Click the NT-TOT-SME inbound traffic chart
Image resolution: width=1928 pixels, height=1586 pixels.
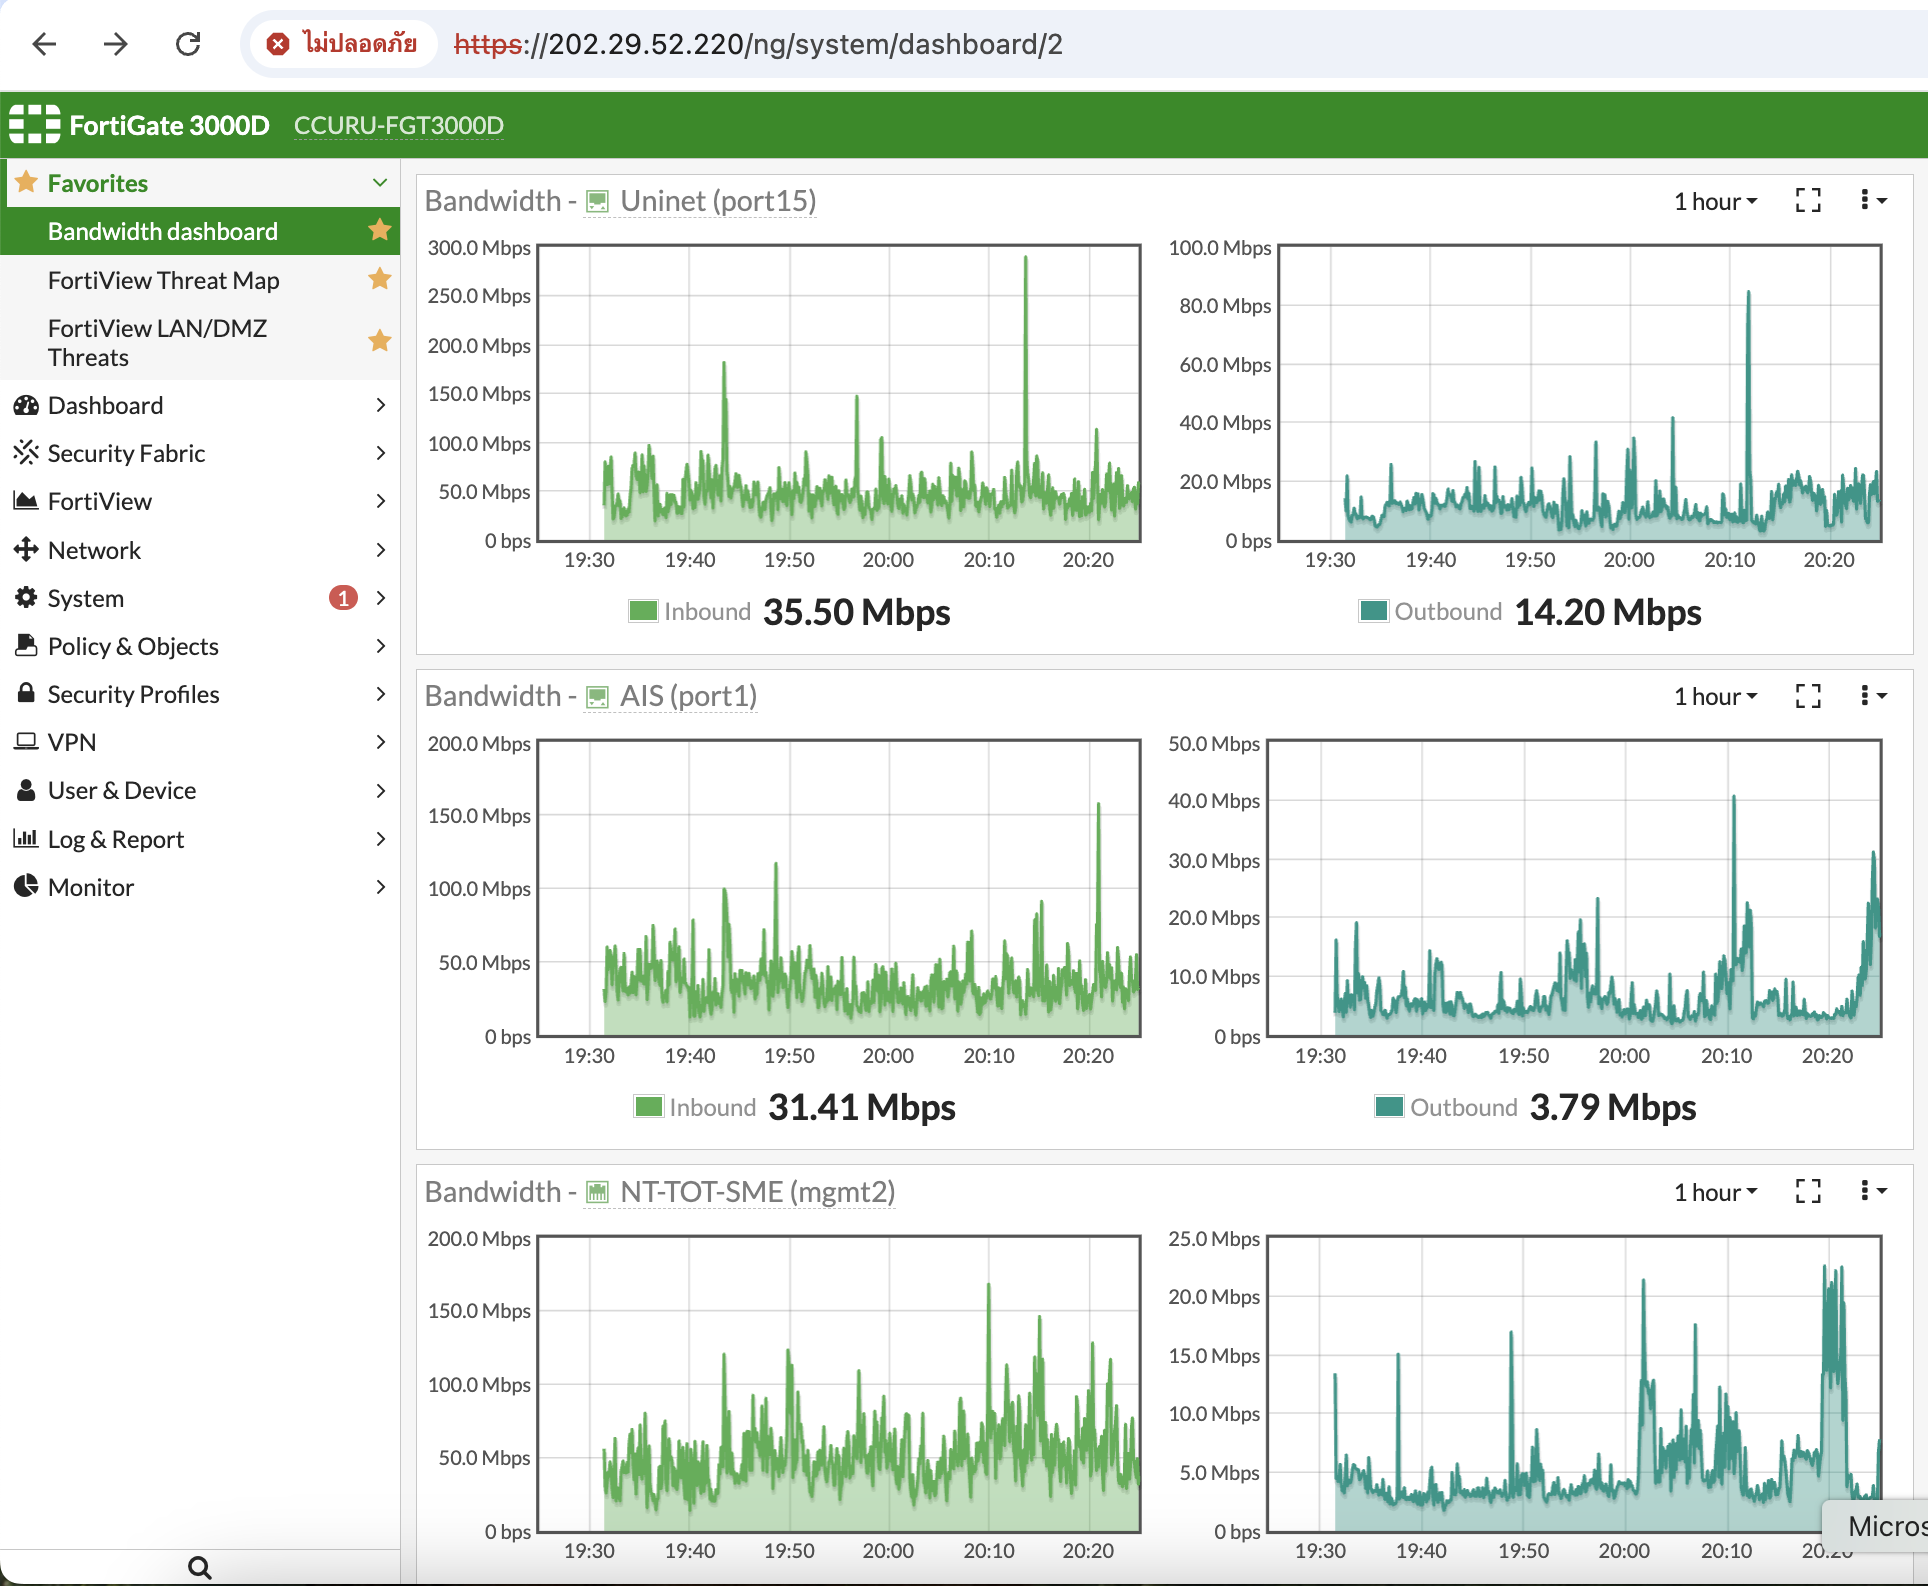pos(839,1384)
